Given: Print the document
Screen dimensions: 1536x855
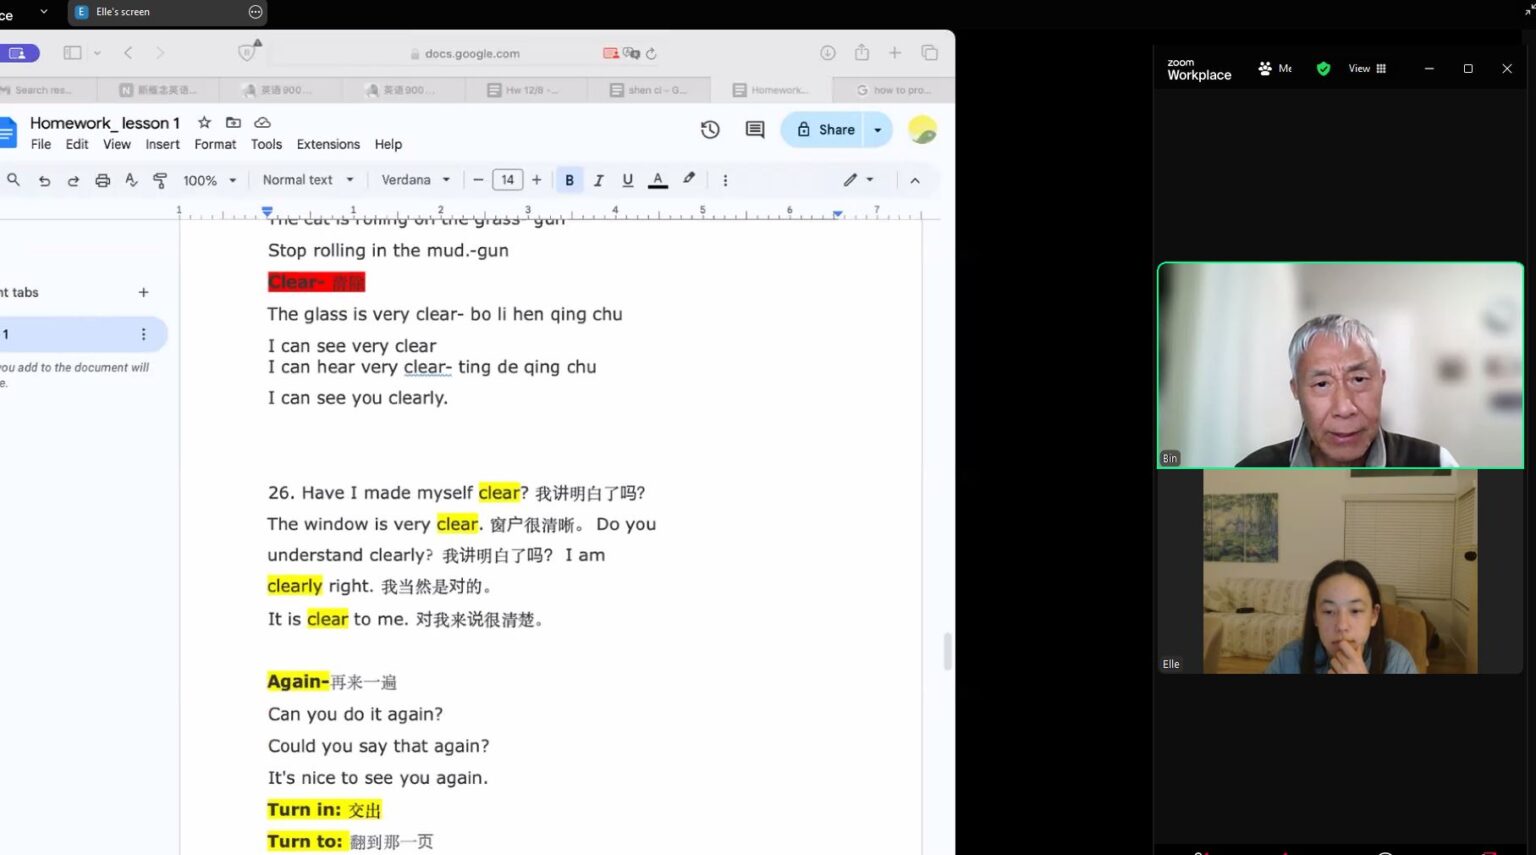Looking at the screenshot, I should point(102,180).
